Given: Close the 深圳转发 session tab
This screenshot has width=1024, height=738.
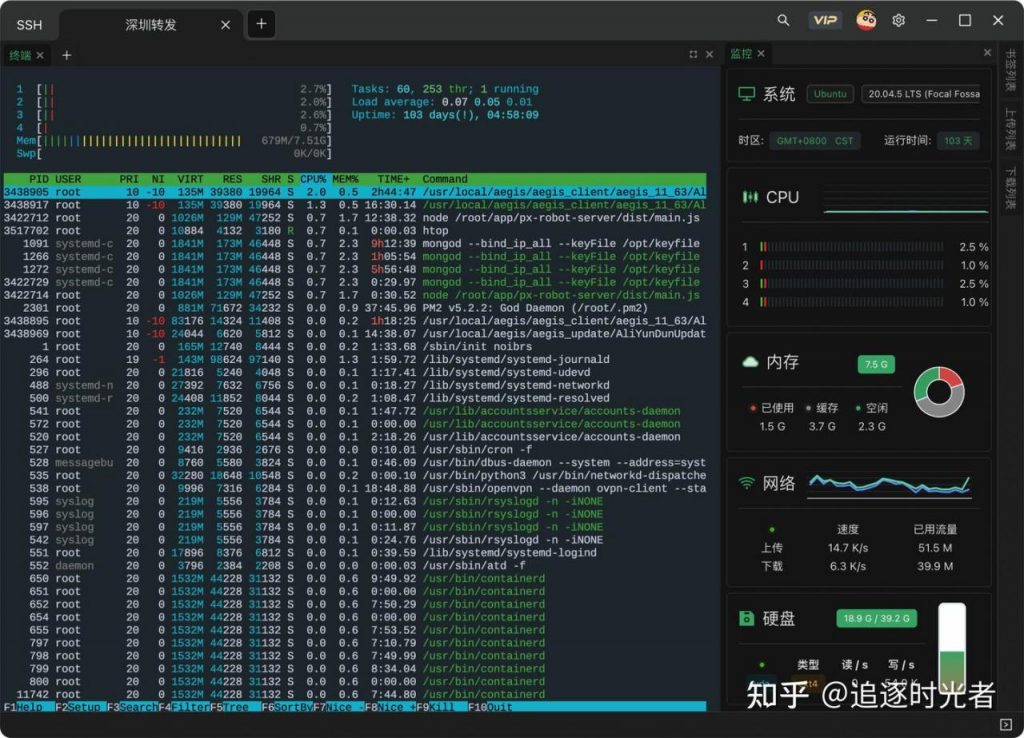Looking at the screenshot, I should click(x=226, y=24).
